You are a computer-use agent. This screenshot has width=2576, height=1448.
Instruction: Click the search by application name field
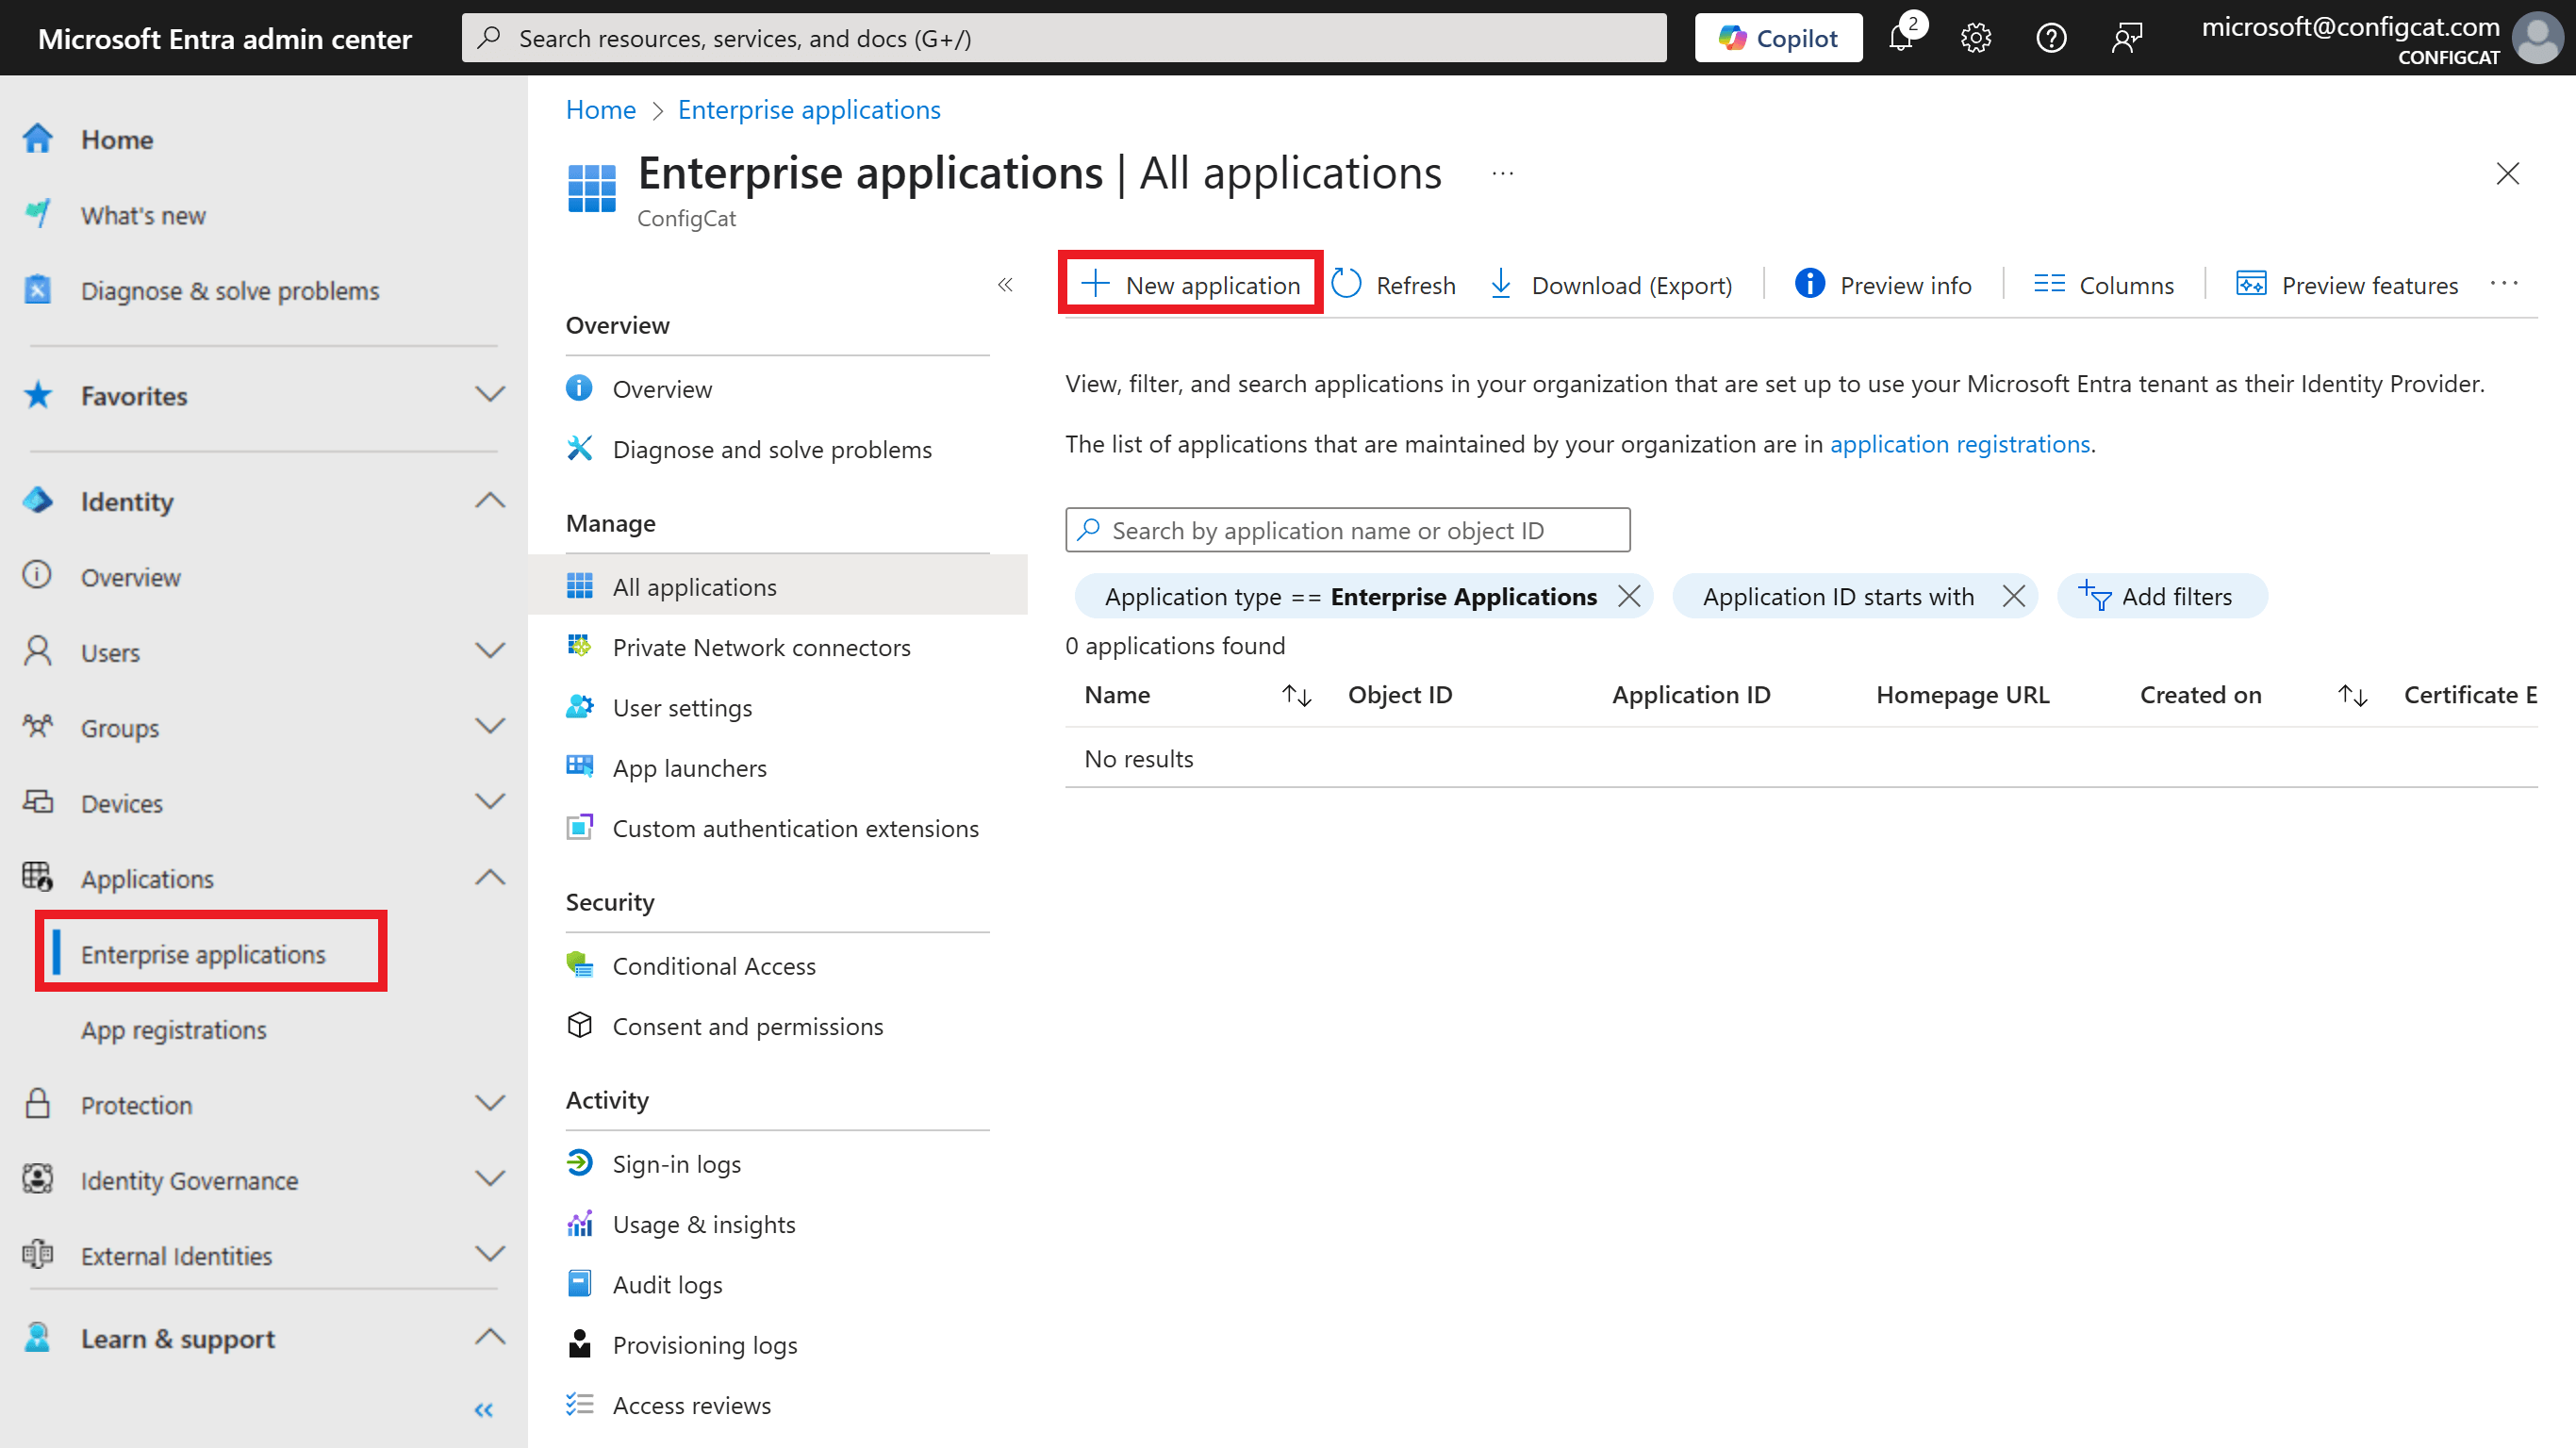(x=1346, y=530)
